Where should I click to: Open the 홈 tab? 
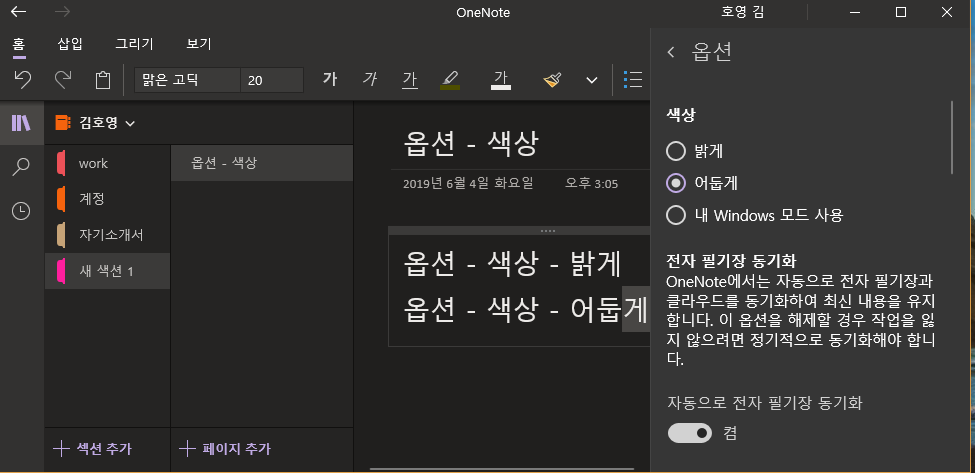19,44
